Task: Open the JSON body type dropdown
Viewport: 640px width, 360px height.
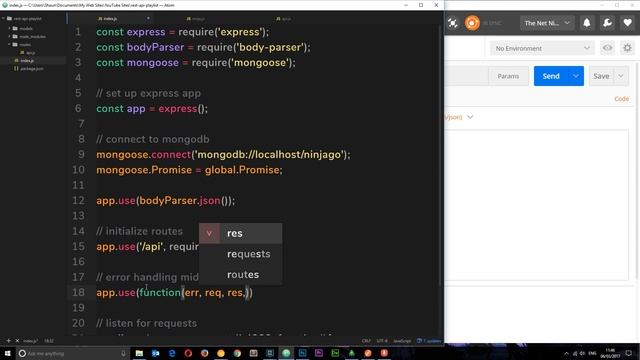Action: [x=470, y=117]
